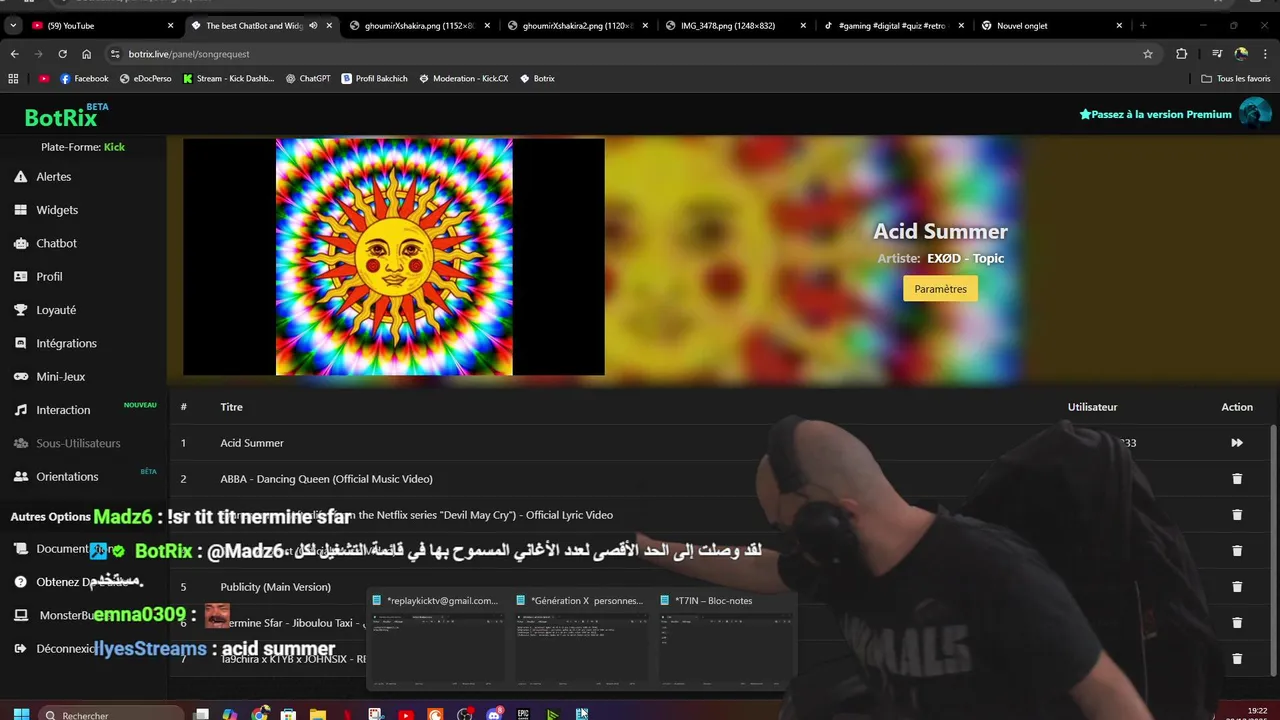The width and height of the screenshot is (1280, 720).
Task: Open Interaction music section
Action: tap(63, 410)
